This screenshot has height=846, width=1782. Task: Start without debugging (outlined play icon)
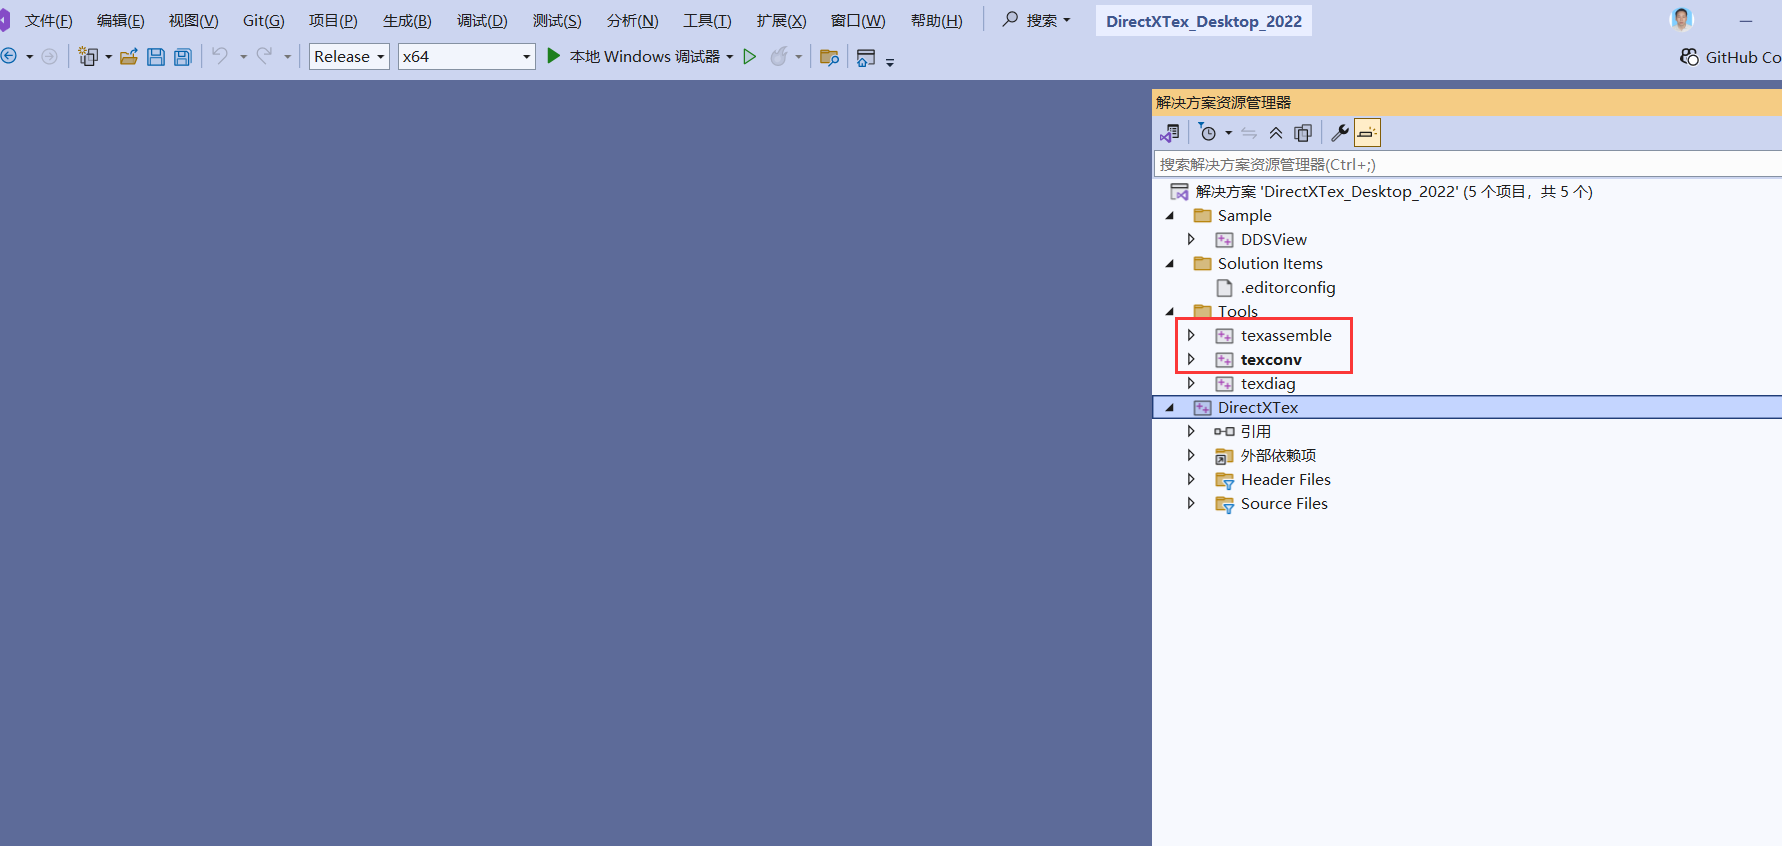point(749,57)
